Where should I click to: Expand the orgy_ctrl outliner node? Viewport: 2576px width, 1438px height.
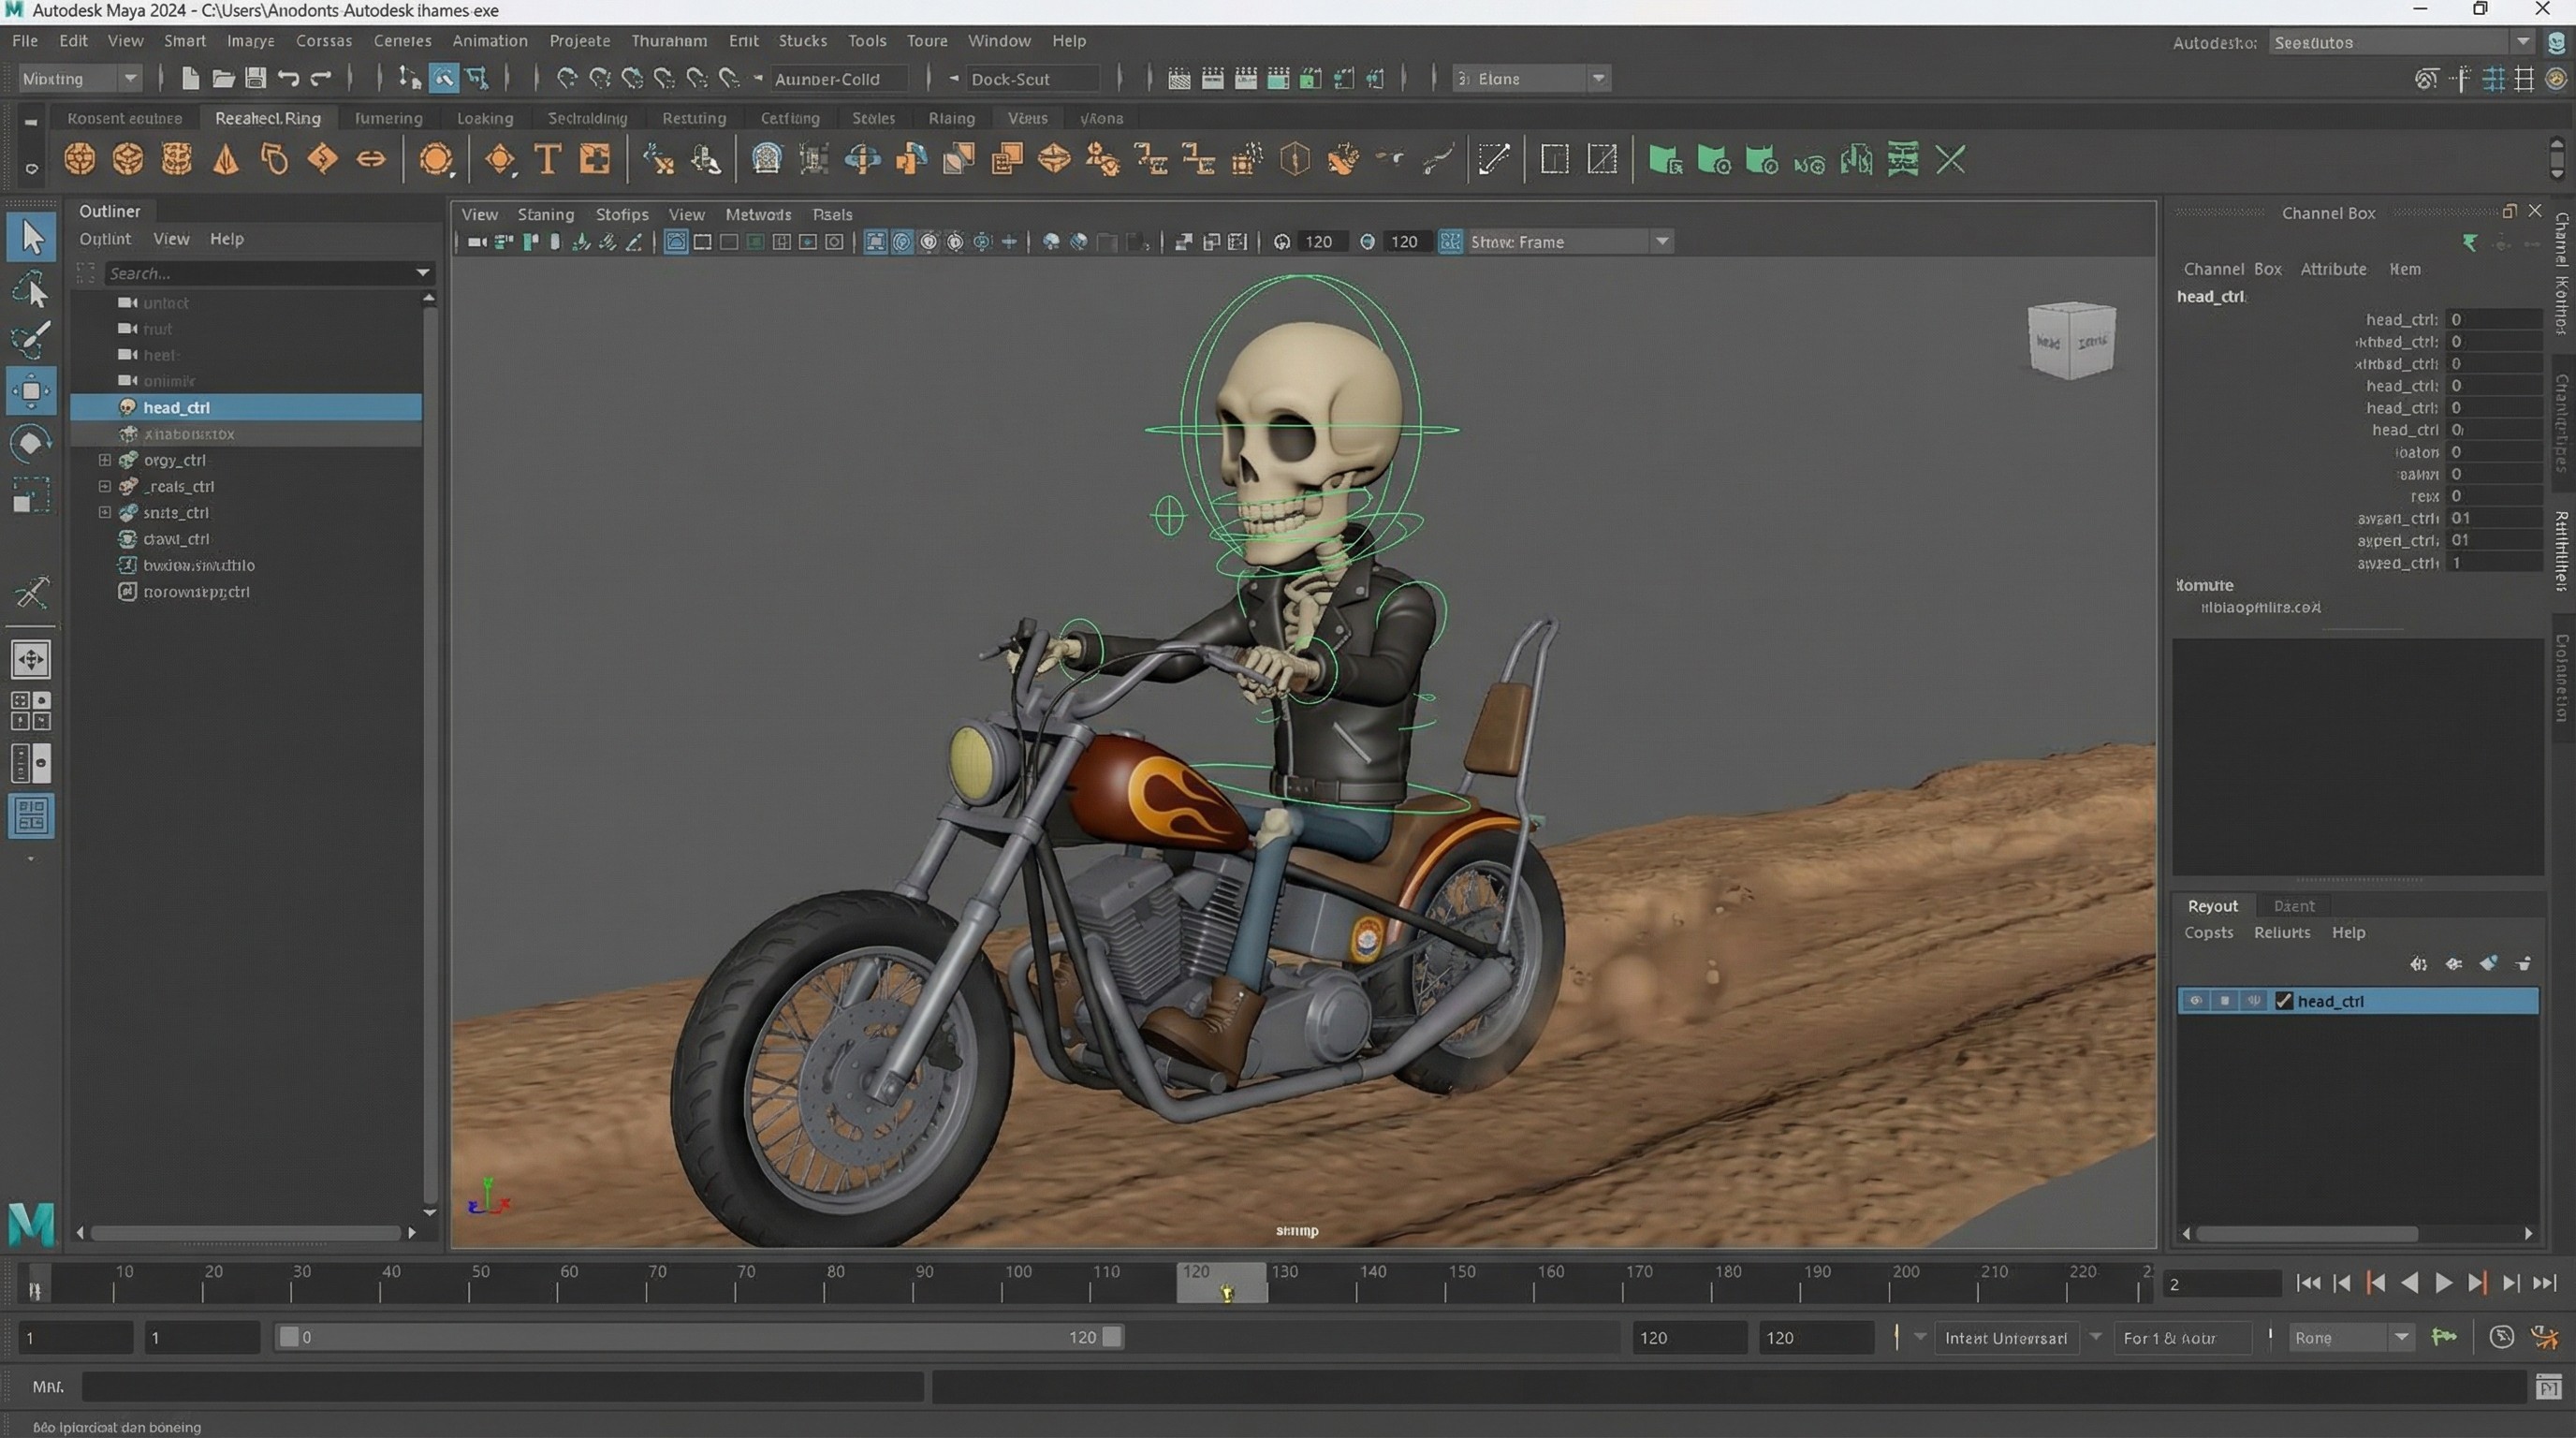point(104,460)
